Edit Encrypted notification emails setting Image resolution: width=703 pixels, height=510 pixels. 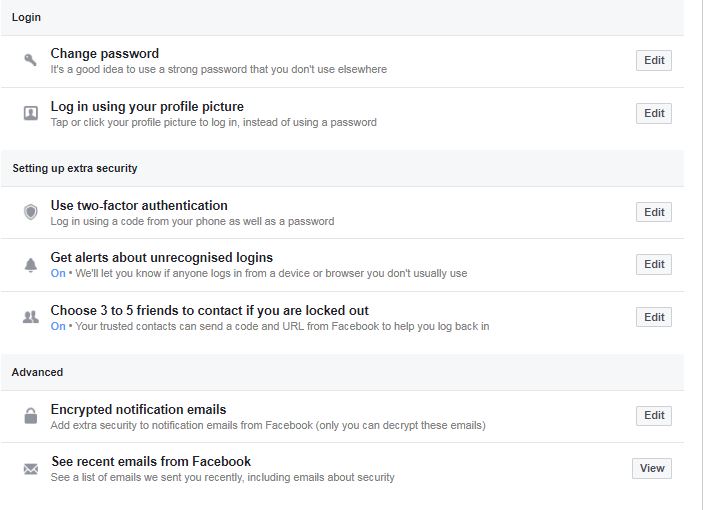(654, 415)
